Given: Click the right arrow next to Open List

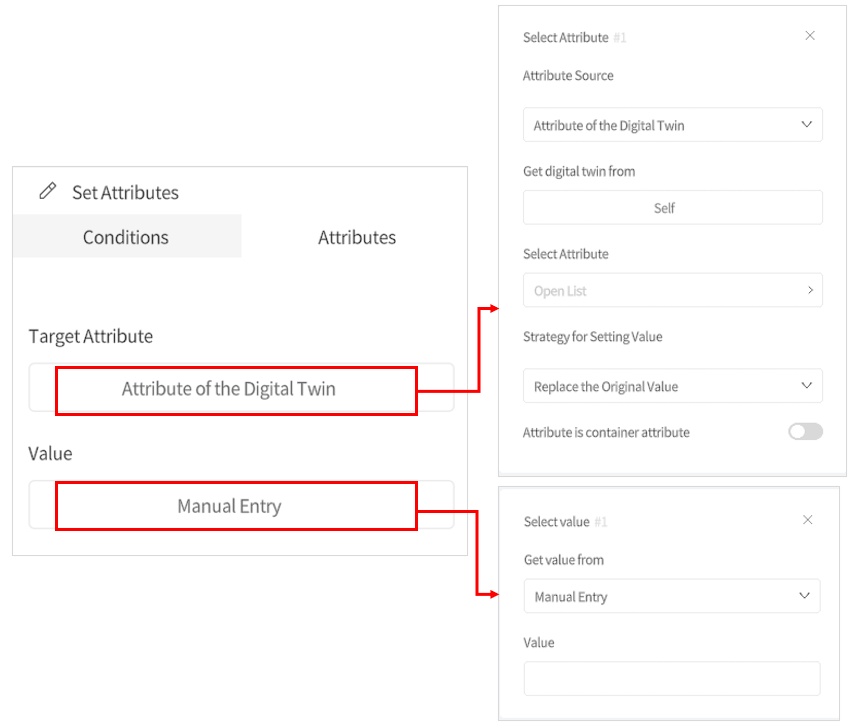Looking at the screenshot, I should [810, 291].
